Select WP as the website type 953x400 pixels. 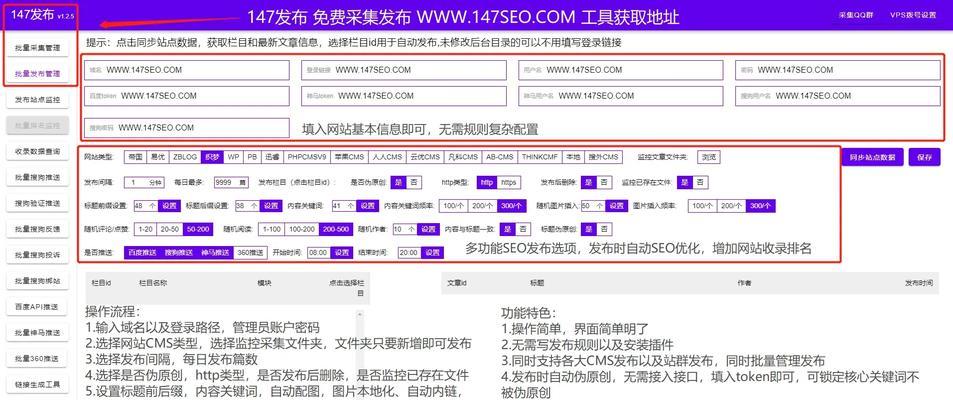pyautogui.click(x=233, y=157)
